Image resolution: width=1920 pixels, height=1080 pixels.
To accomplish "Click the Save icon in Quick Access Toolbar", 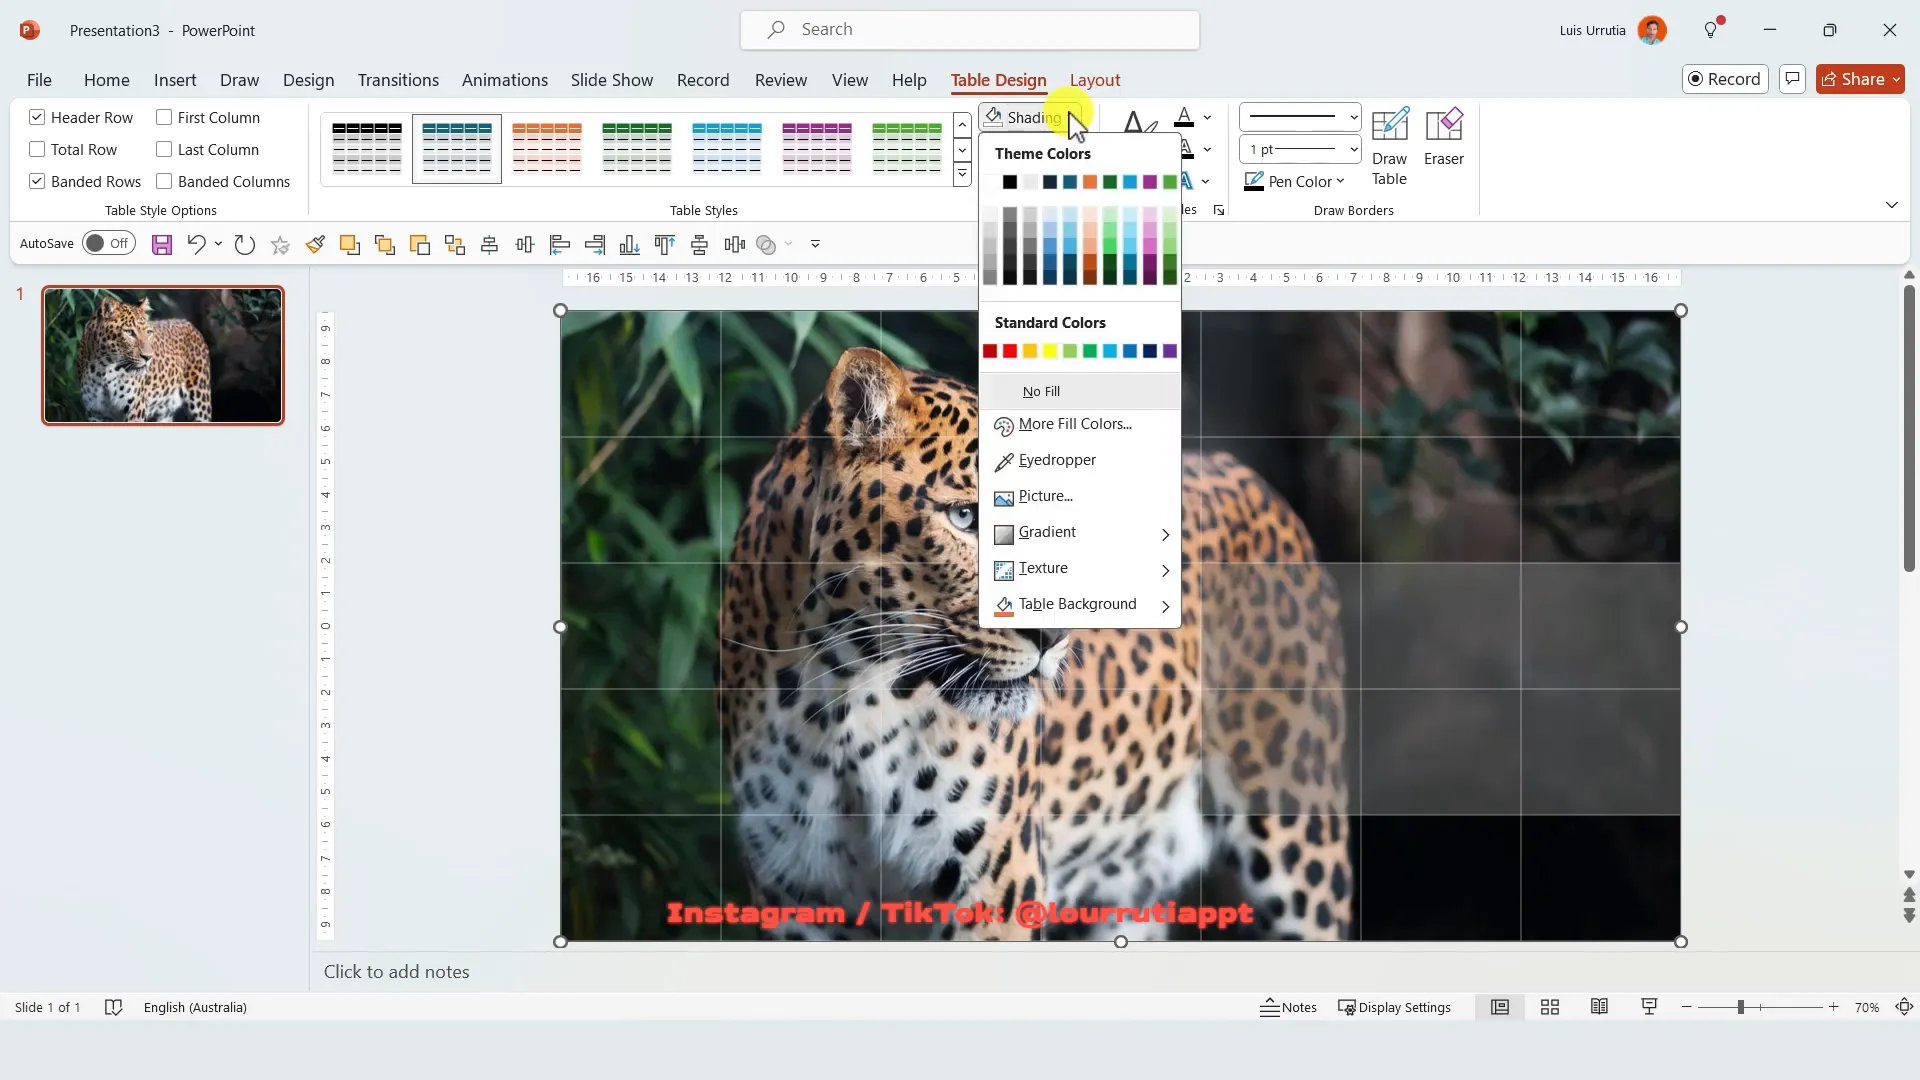I will pos(162,244).
